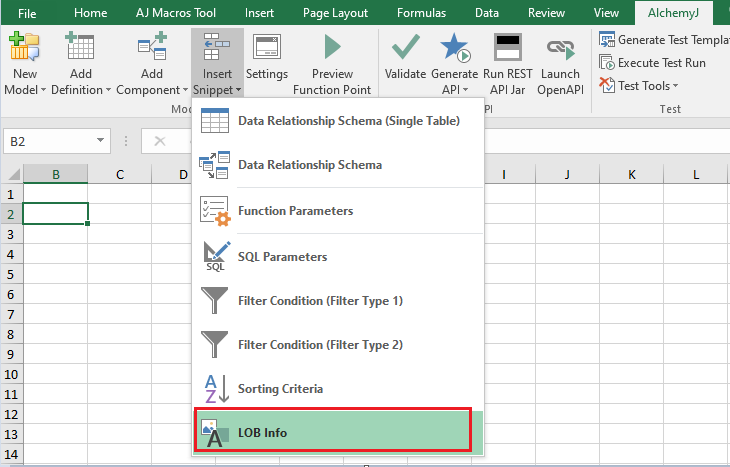
Task: Click the Select All corner triangle
Action: 13,174
